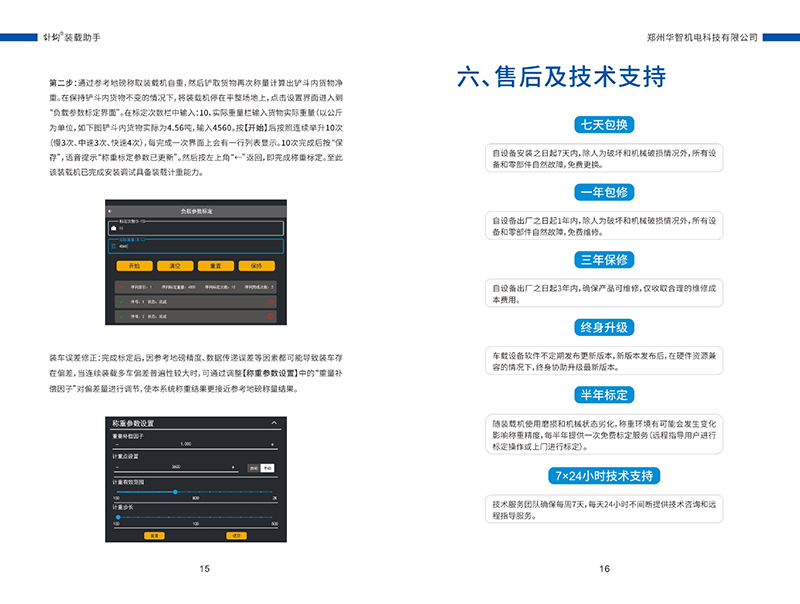Viewport: 800px width, 604px height.
Task: Click the 一年包修 description box
Action: click(x=604, y=225)
